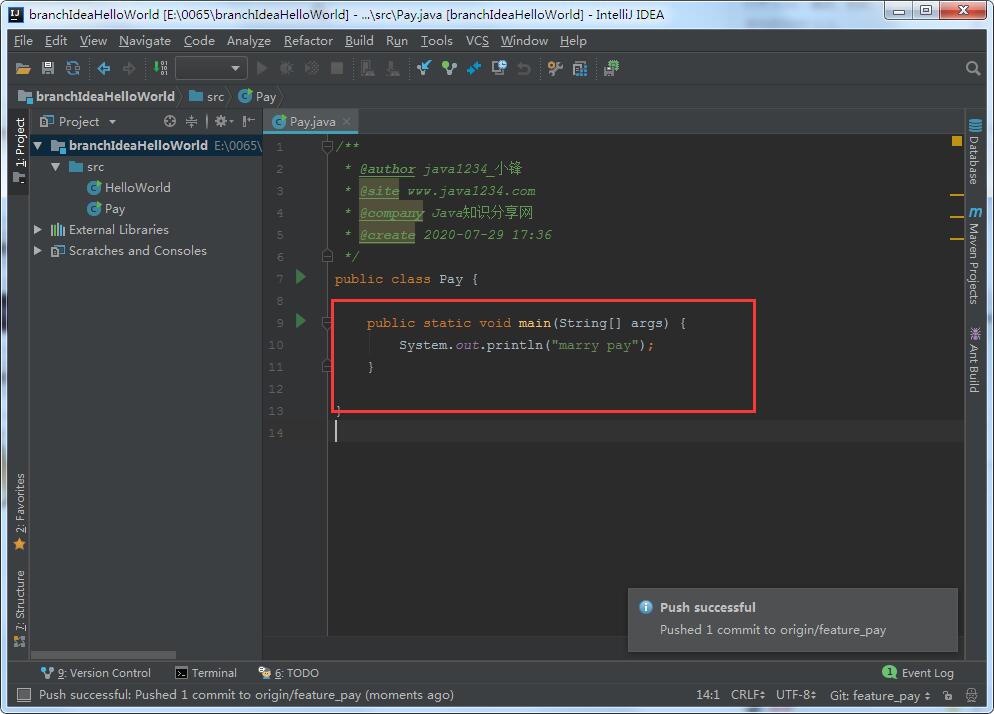
Task: Open the Project Structure toolbar icon
Action: [580, 68]
